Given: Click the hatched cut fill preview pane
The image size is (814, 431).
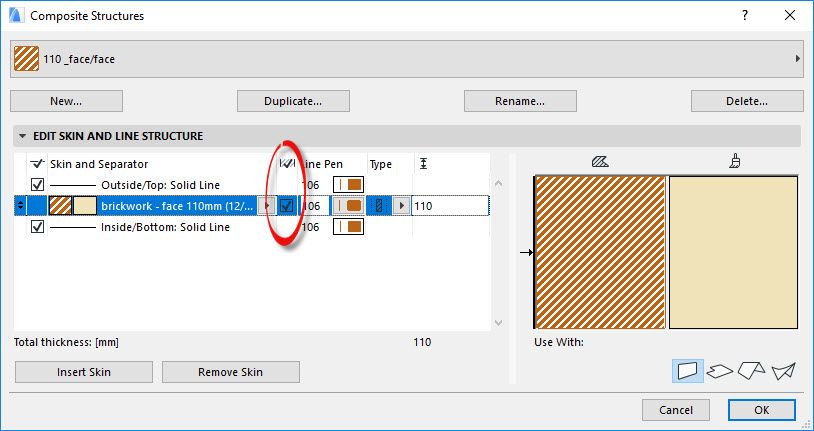Looking at the screenshot, I should [600, 252].
